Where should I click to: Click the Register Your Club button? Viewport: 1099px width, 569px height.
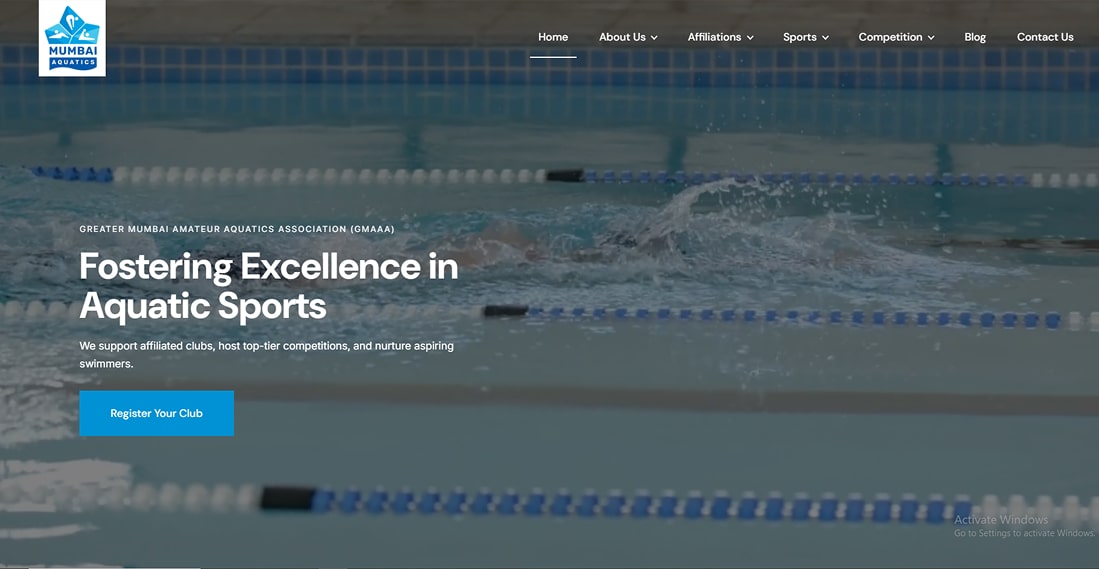(x=156, y=413)
